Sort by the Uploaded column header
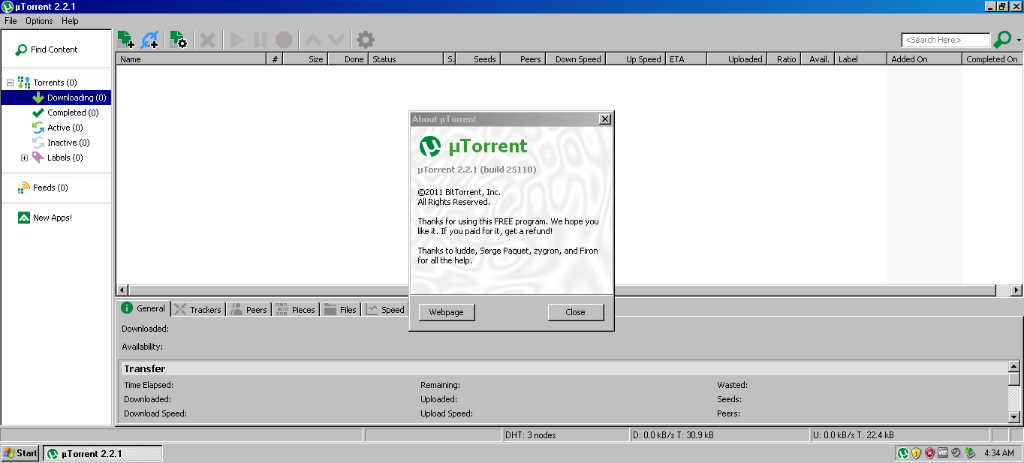The height and width of the screenshot is (463, 1024). tap(737, 59)
